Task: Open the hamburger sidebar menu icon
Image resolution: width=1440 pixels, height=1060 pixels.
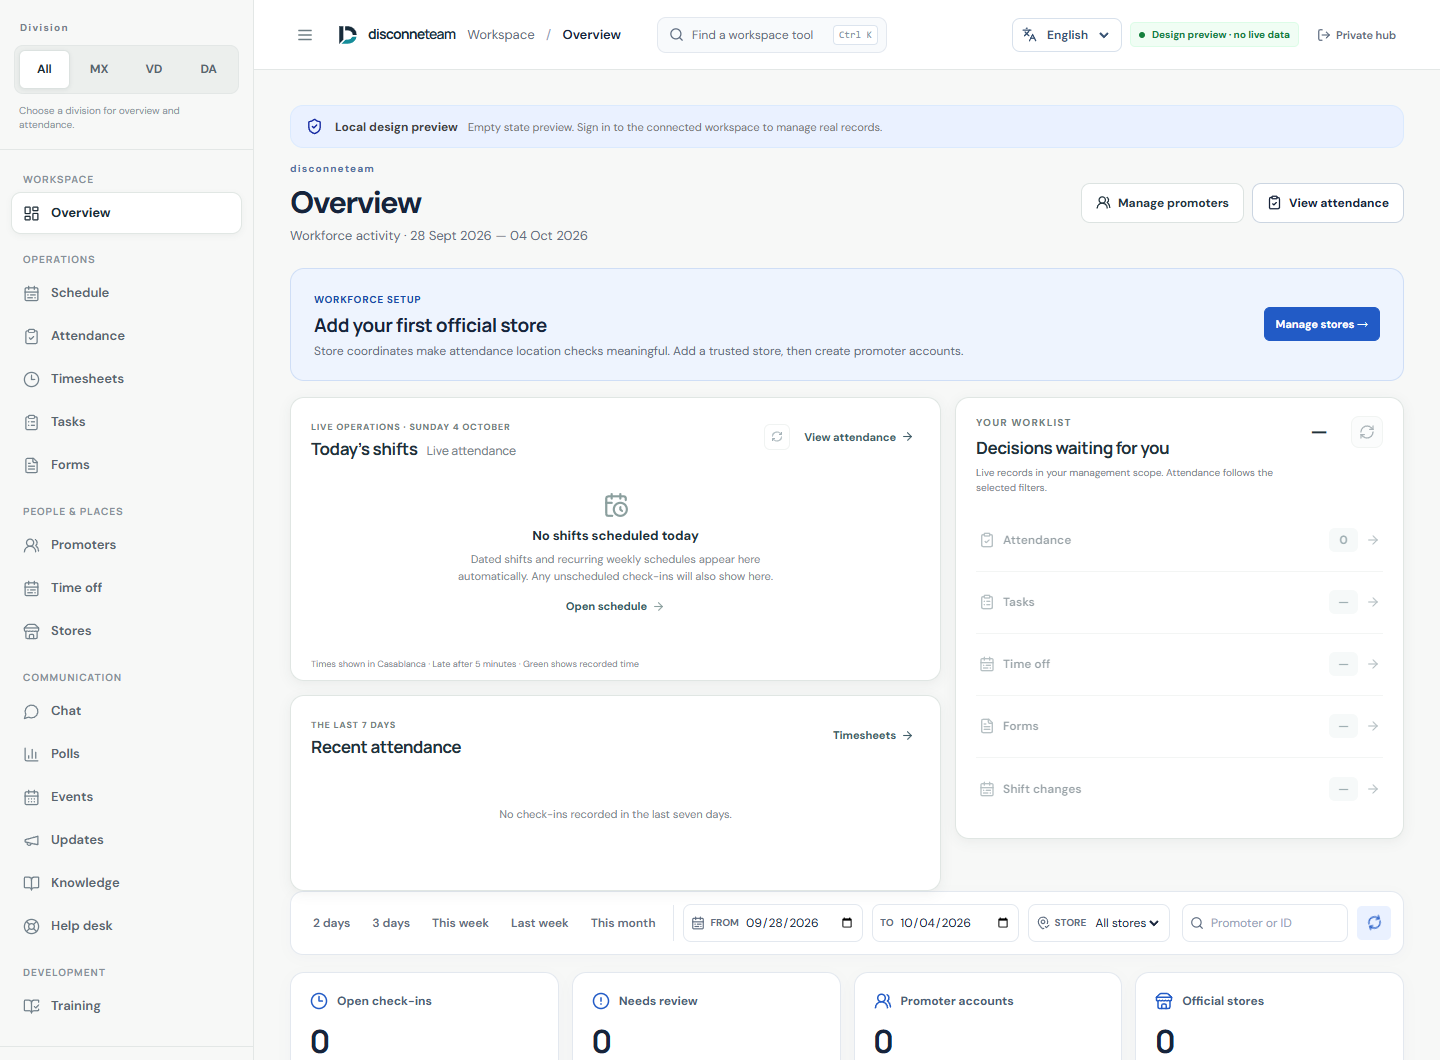Action: tap(305, 35)
